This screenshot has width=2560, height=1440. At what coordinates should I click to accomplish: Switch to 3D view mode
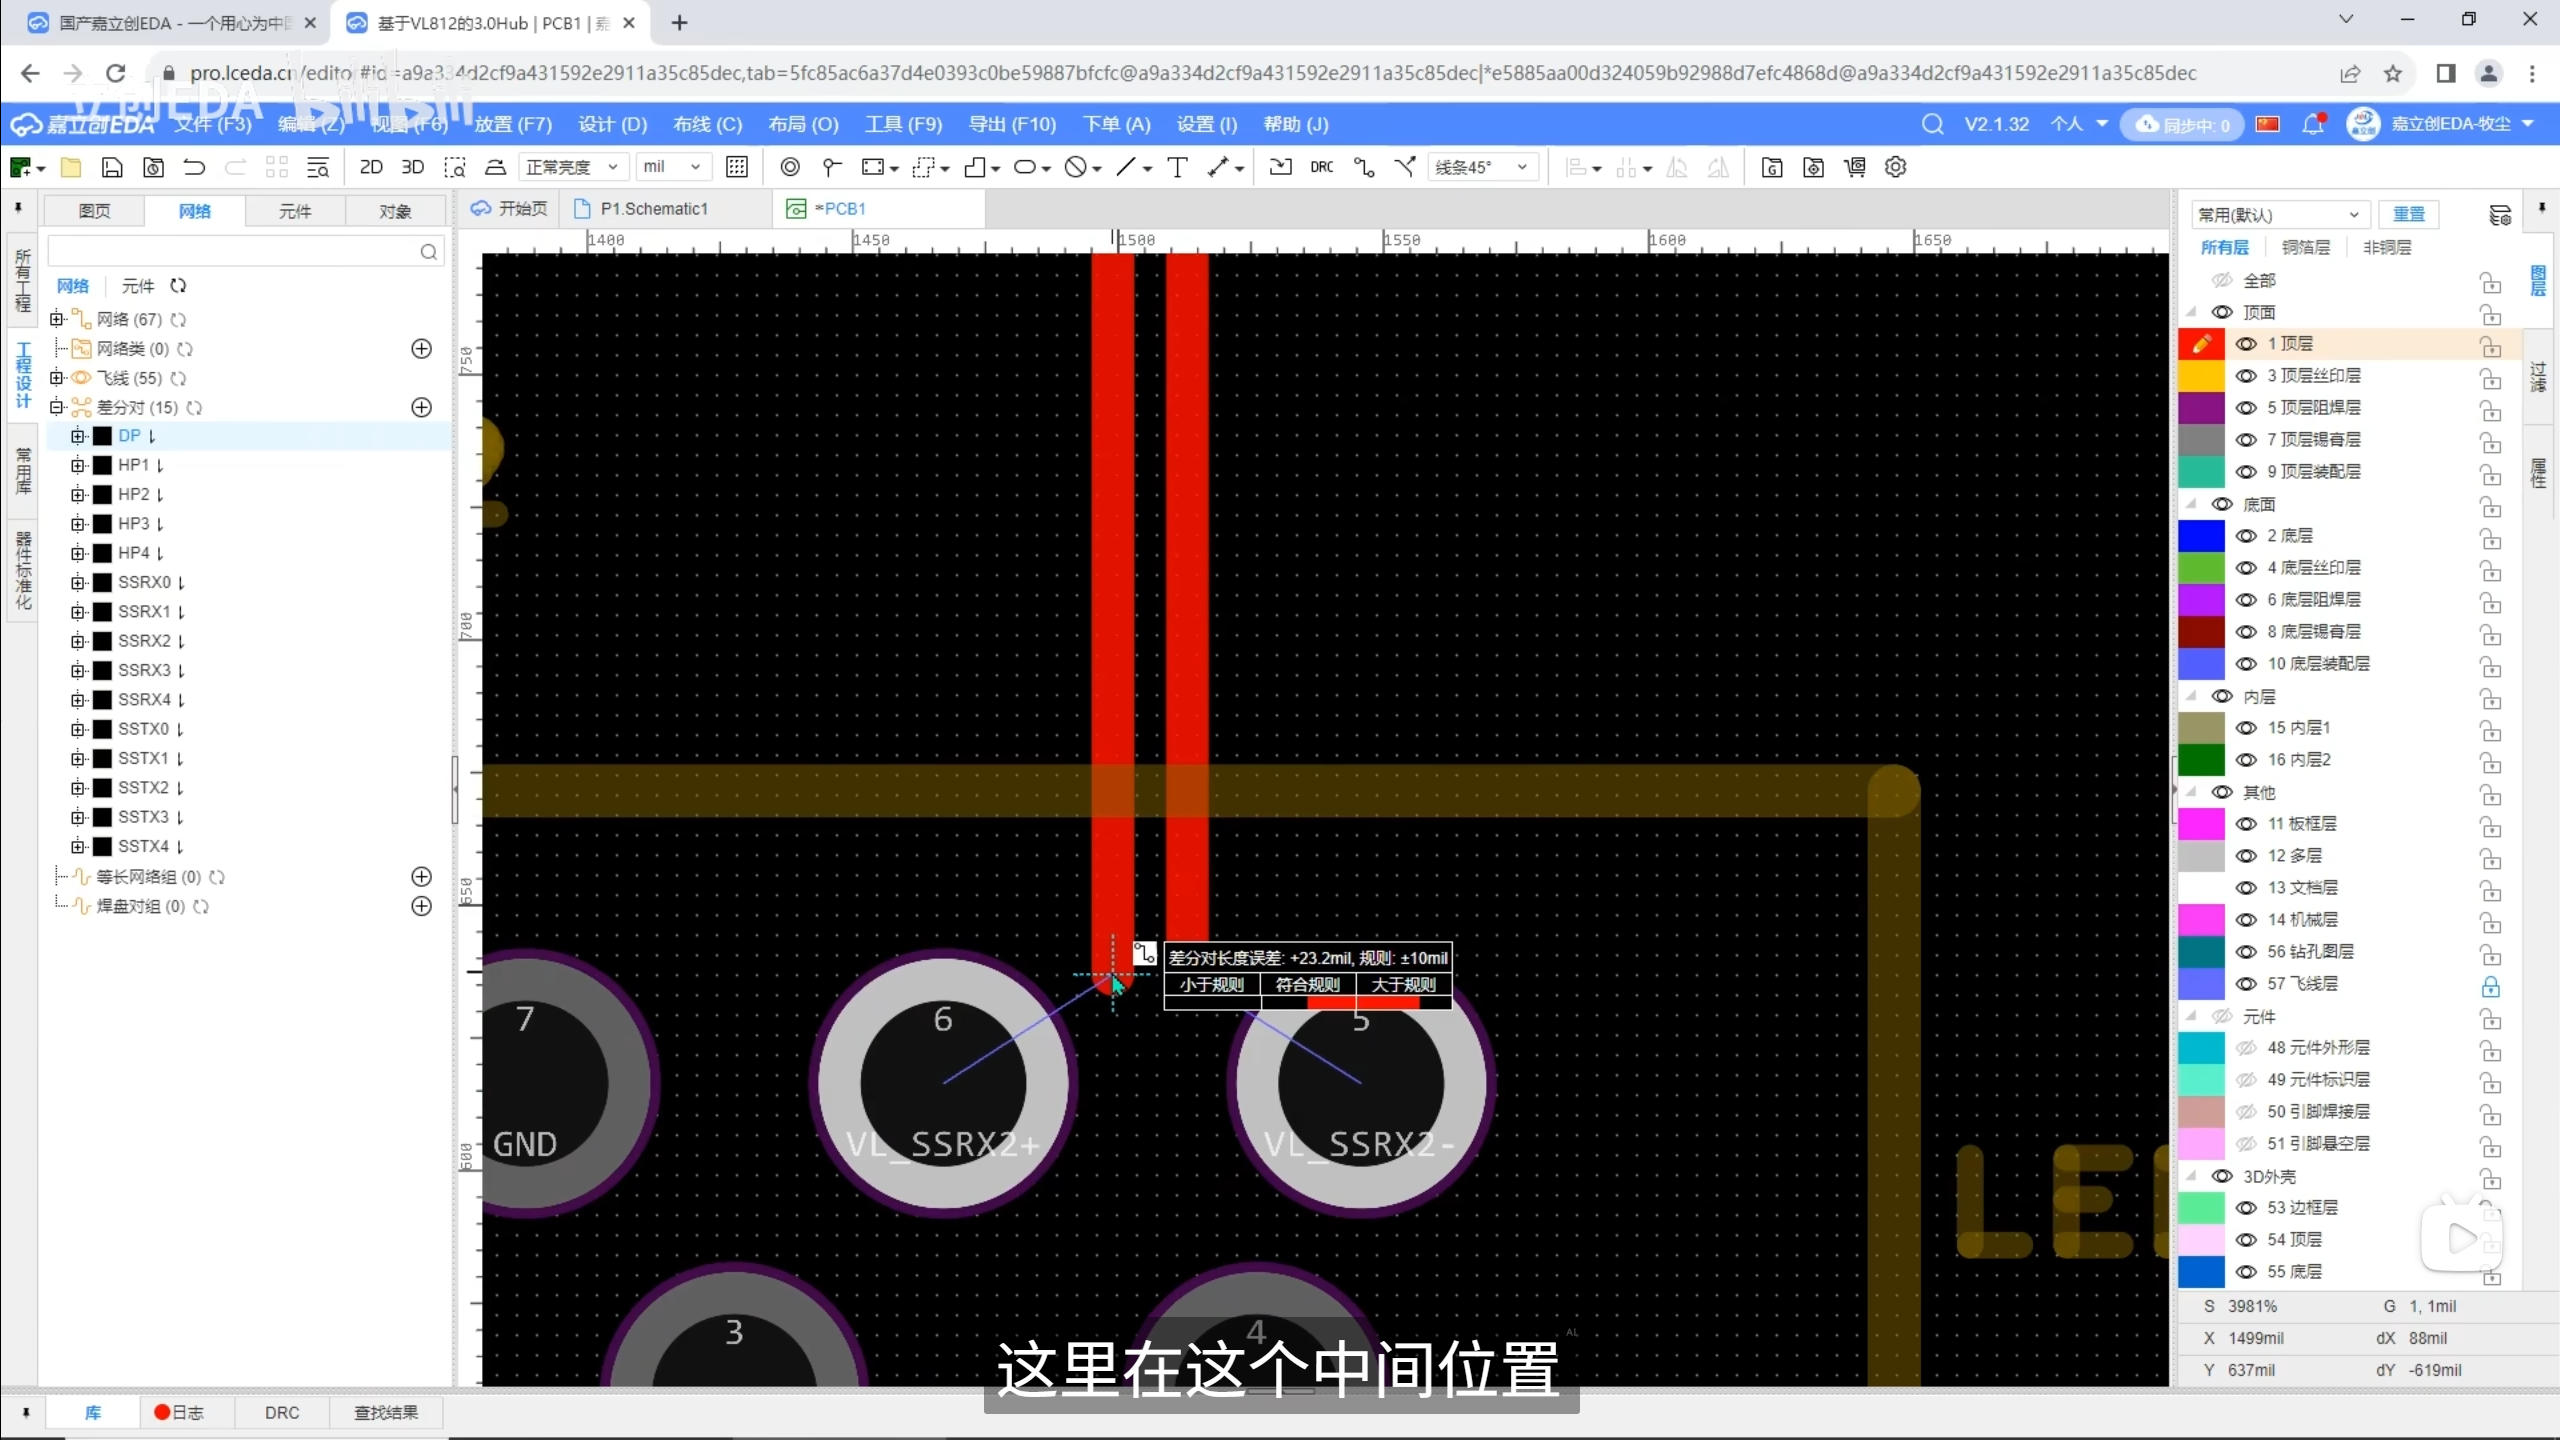[412, 167]
